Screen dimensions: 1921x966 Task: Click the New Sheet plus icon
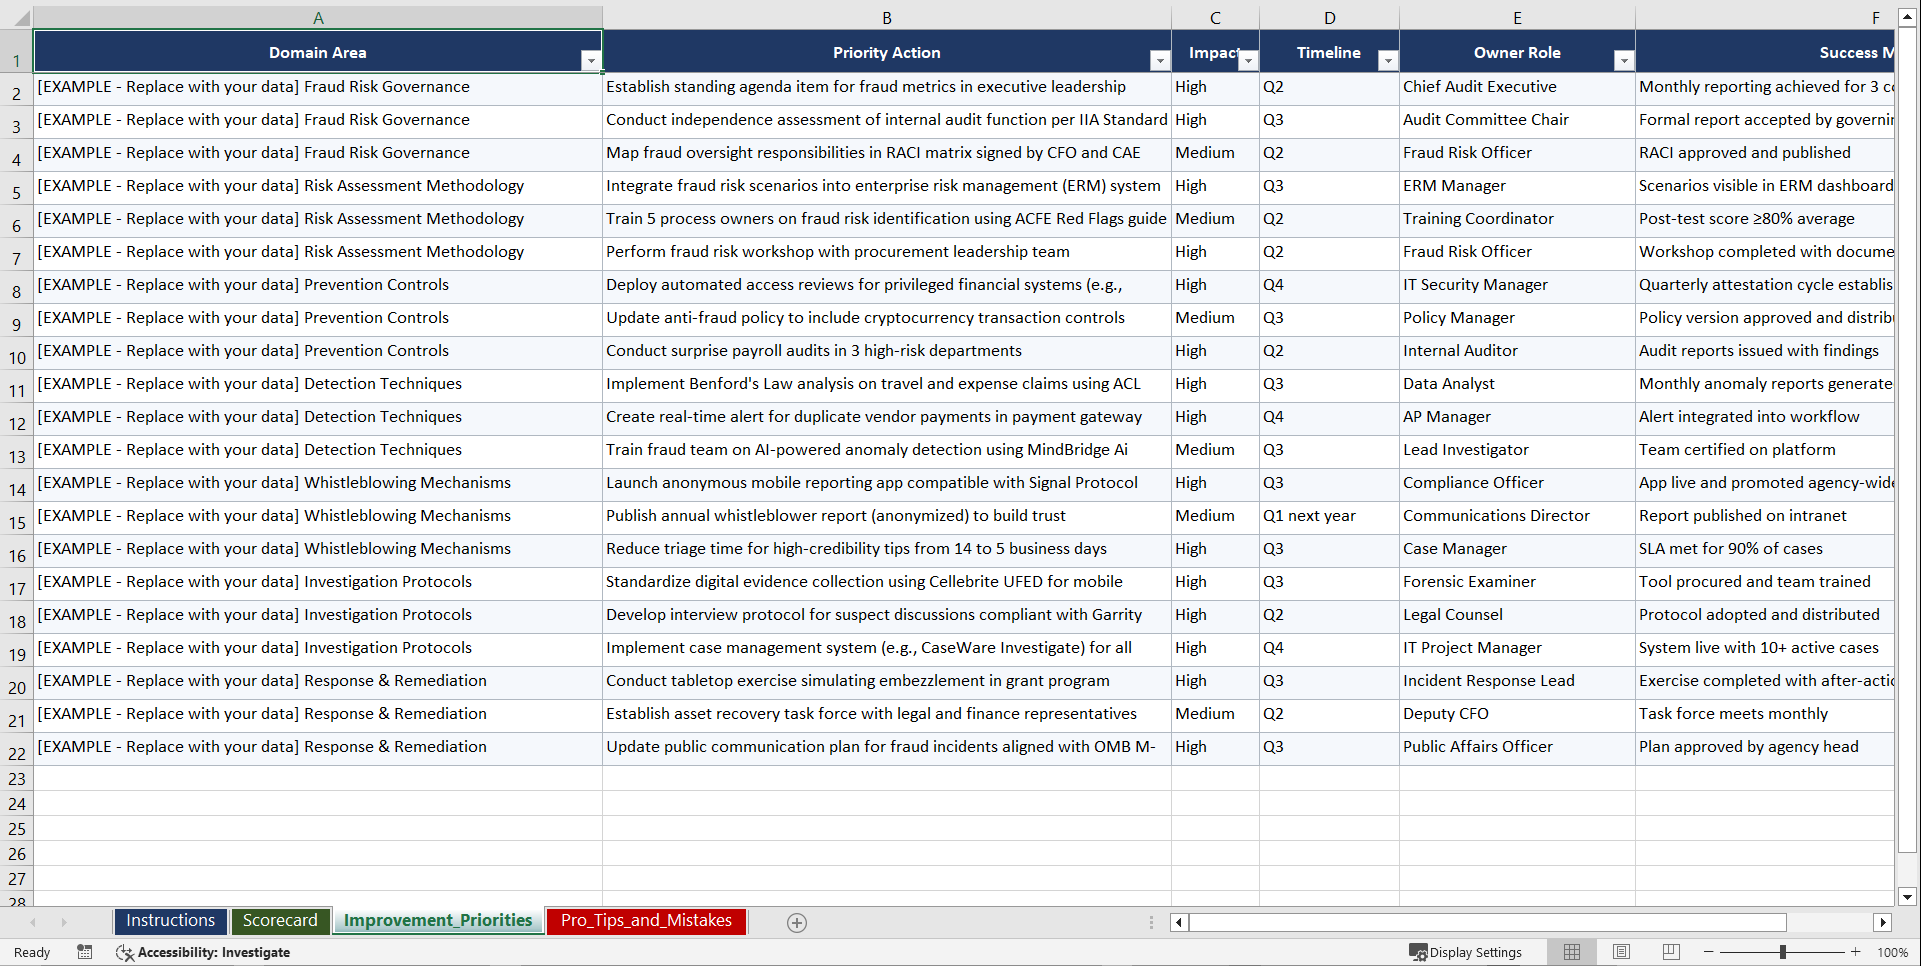pos(797,922)
